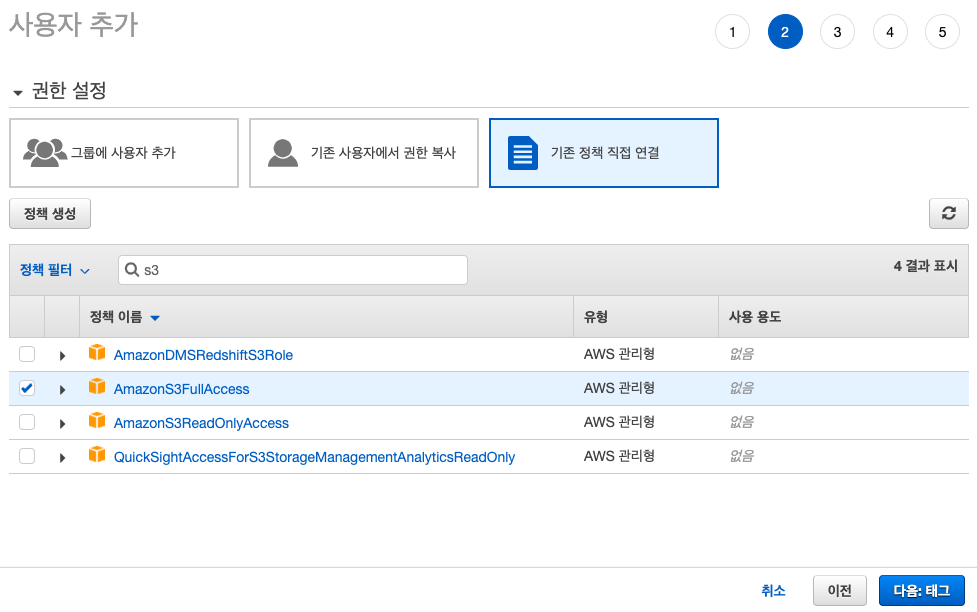Collapse the 권한 설정 section
The height and width of the screenshot is (612, 977).
(17, 90)
